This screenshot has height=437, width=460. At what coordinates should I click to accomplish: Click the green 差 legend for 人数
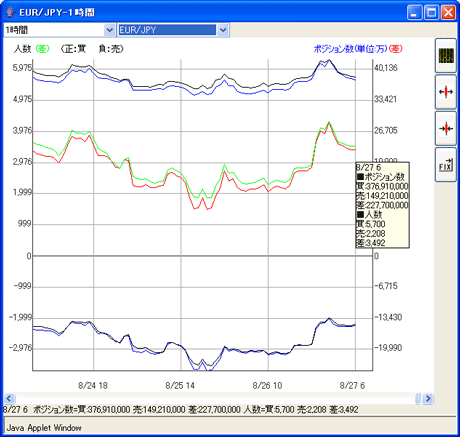point(42,49)
